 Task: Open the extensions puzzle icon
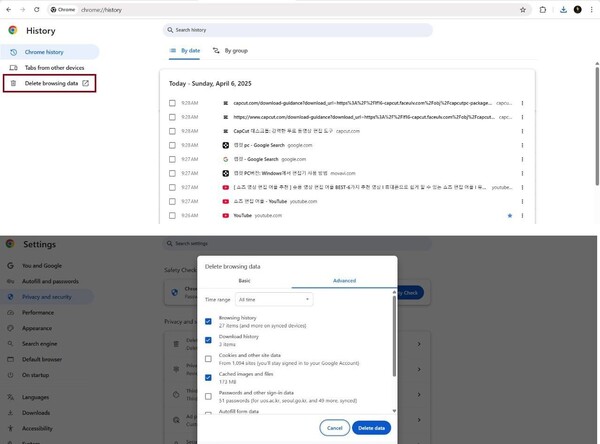(543, 9)
